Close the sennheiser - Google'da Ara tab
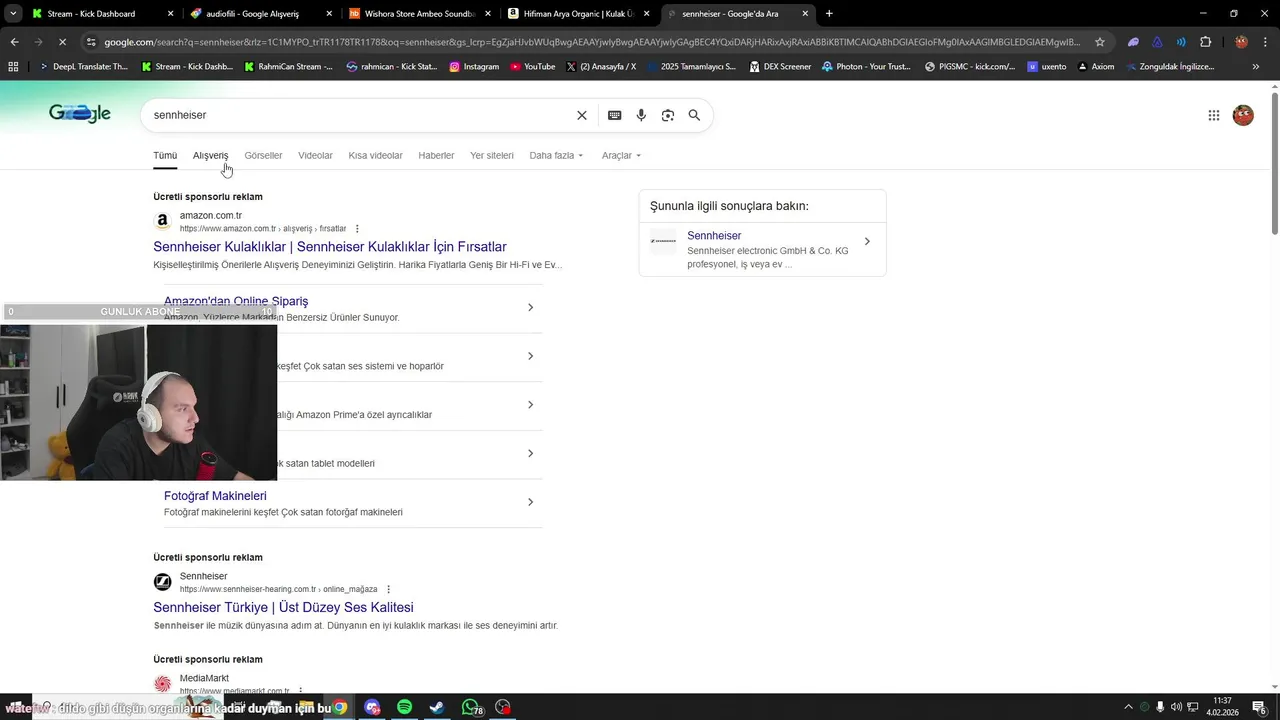Viewport: 1280px width, 720px height. click(805, 14)
